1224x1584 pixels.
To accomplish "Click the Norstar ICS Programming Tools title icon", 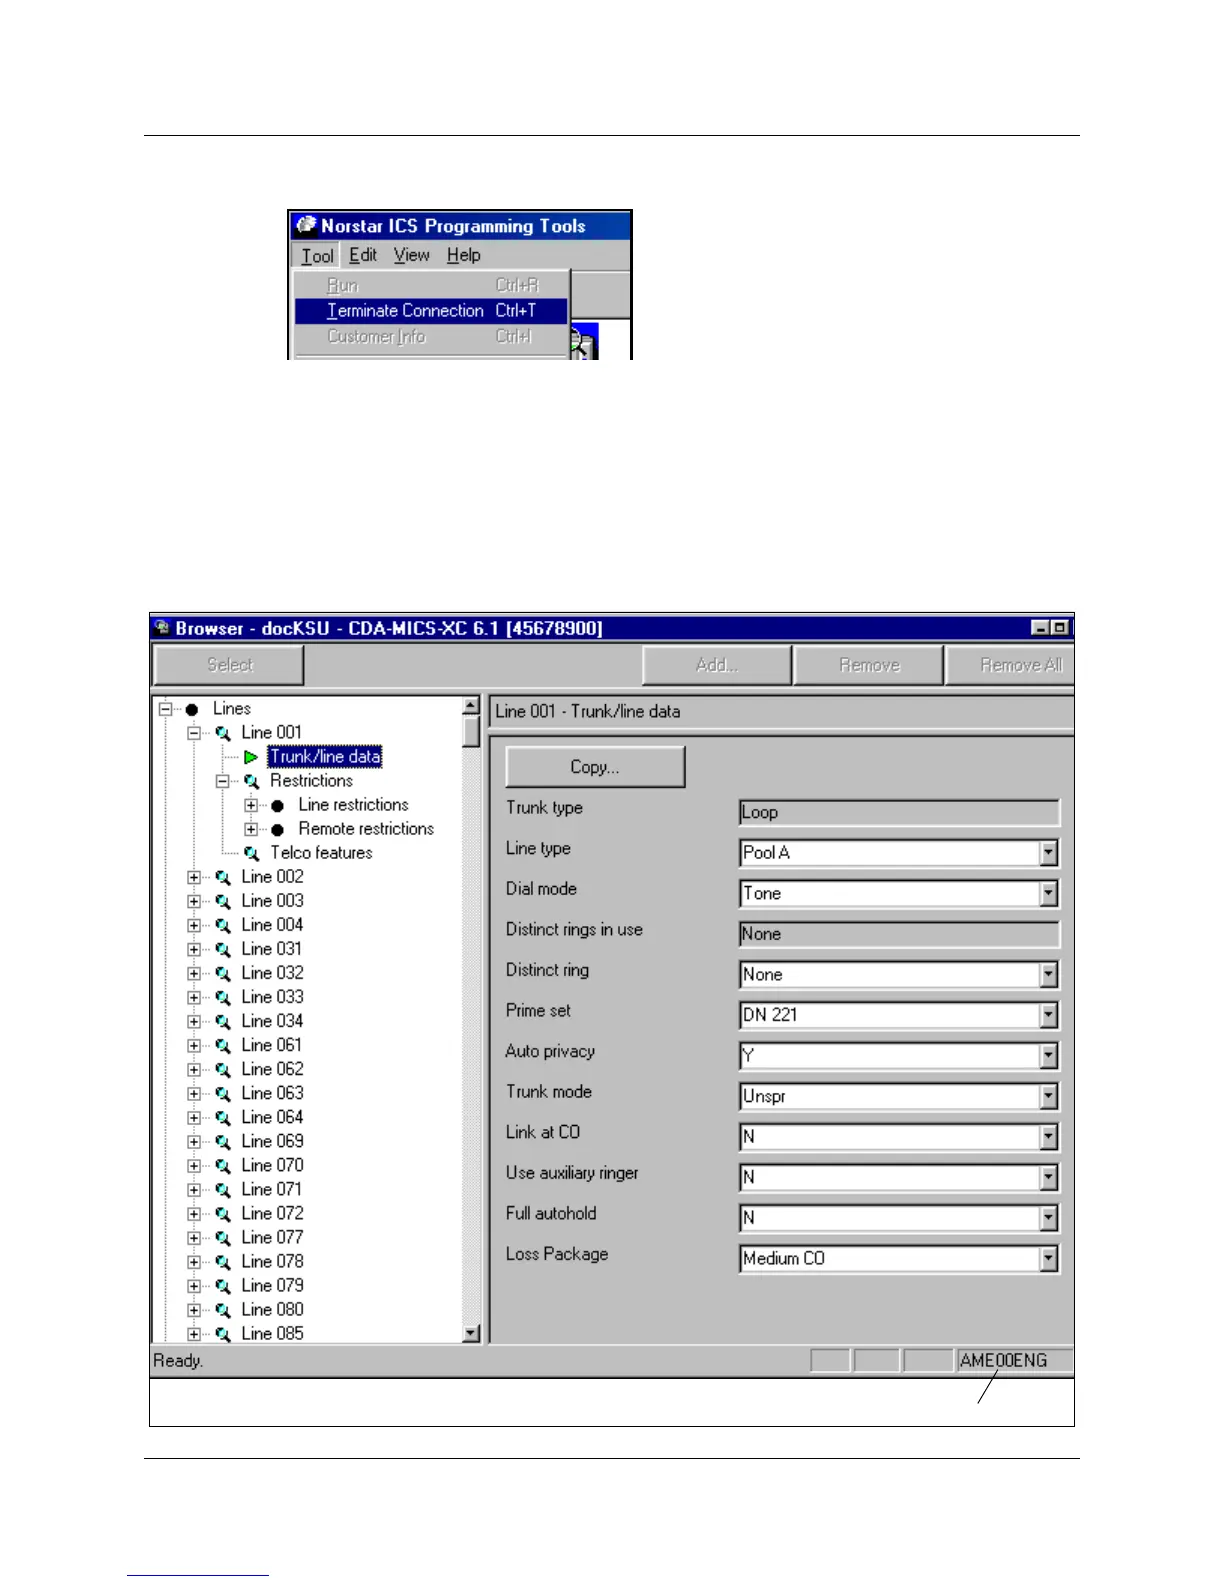I will click(x=306, y=225).
